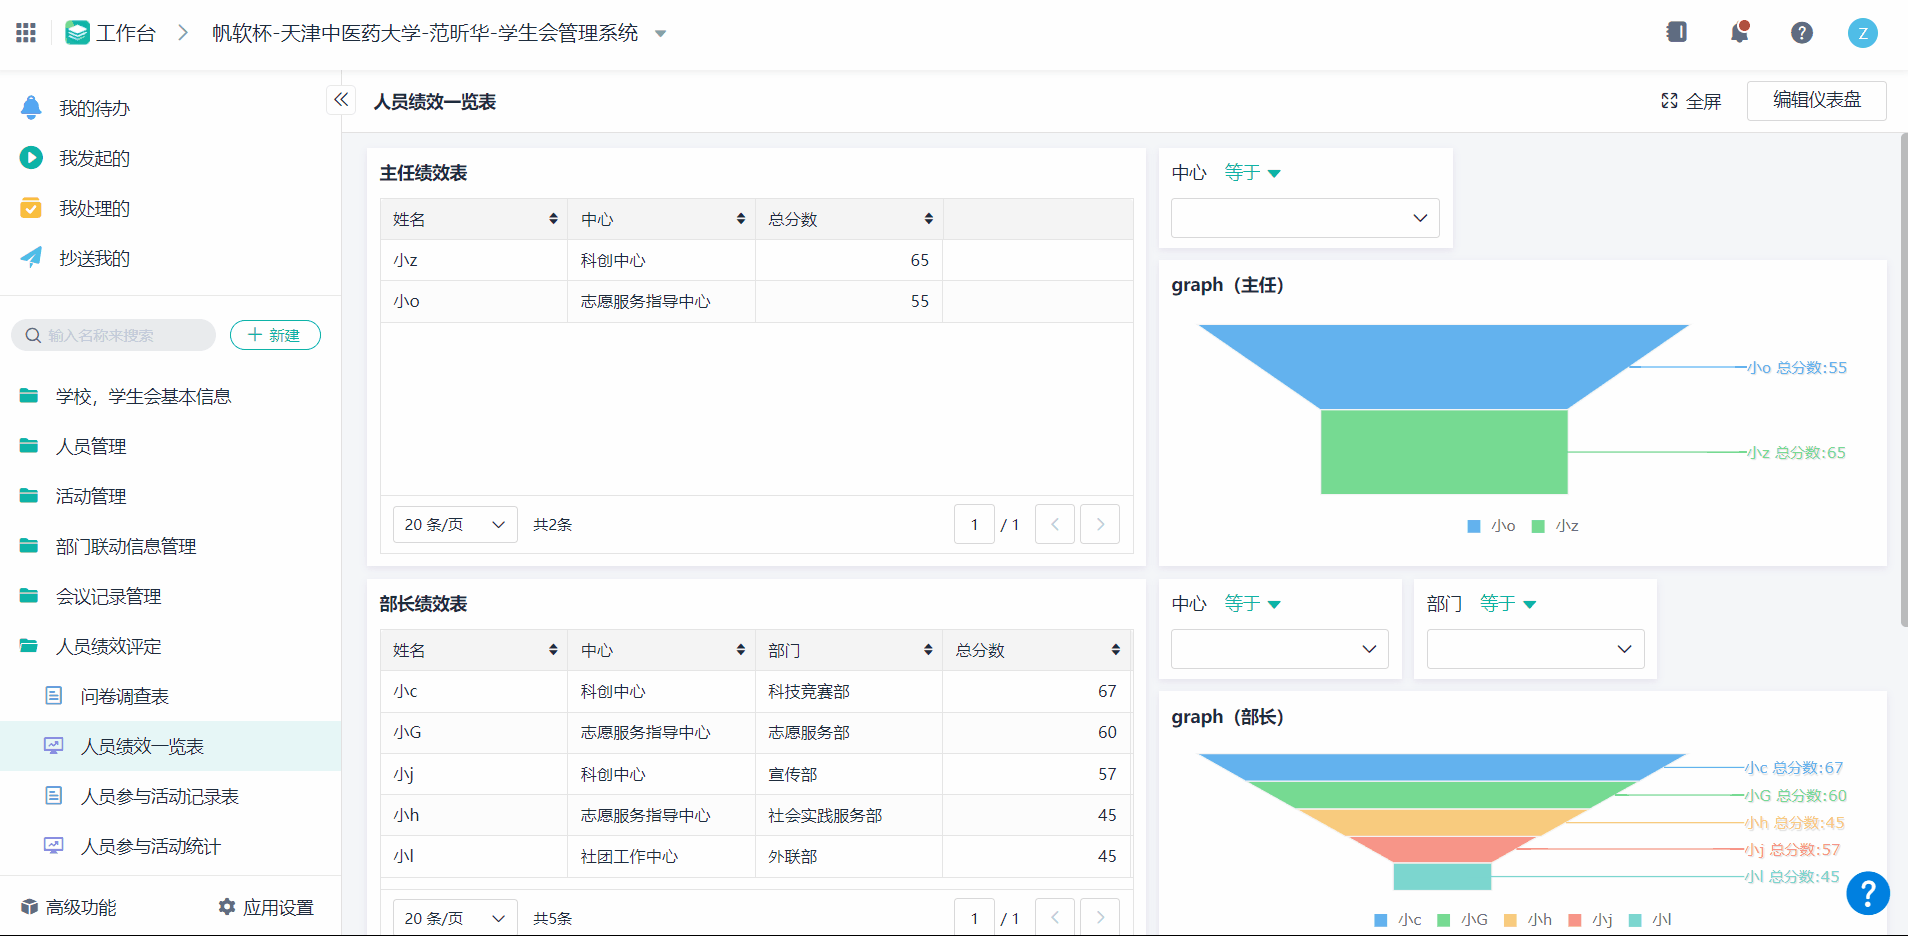Screen dimensions: 1908x936
Task: Click the 新建 button
Action: pyautogui.click(x=275, y=335)
